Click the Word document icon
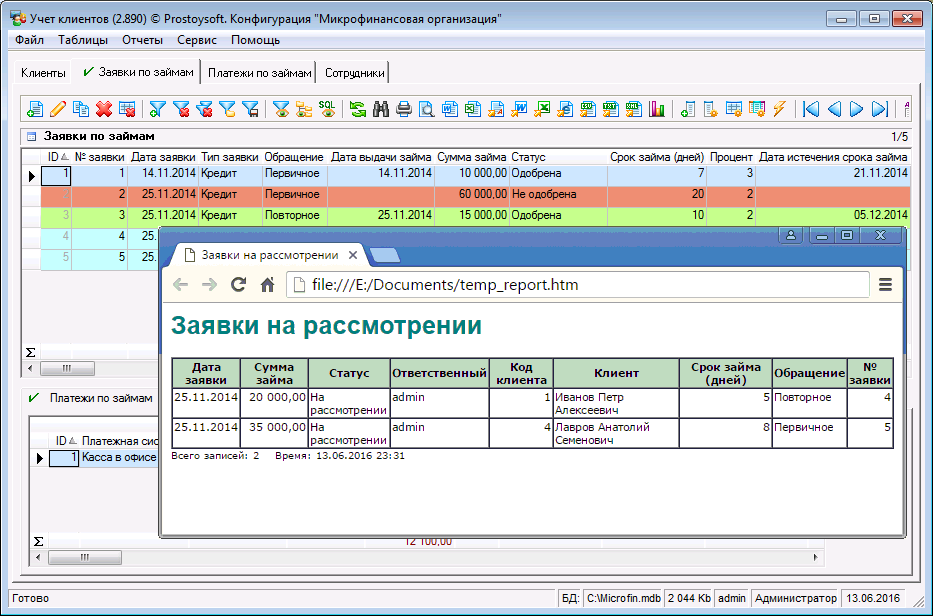The image size is (933, 616). tap(450, 109)
